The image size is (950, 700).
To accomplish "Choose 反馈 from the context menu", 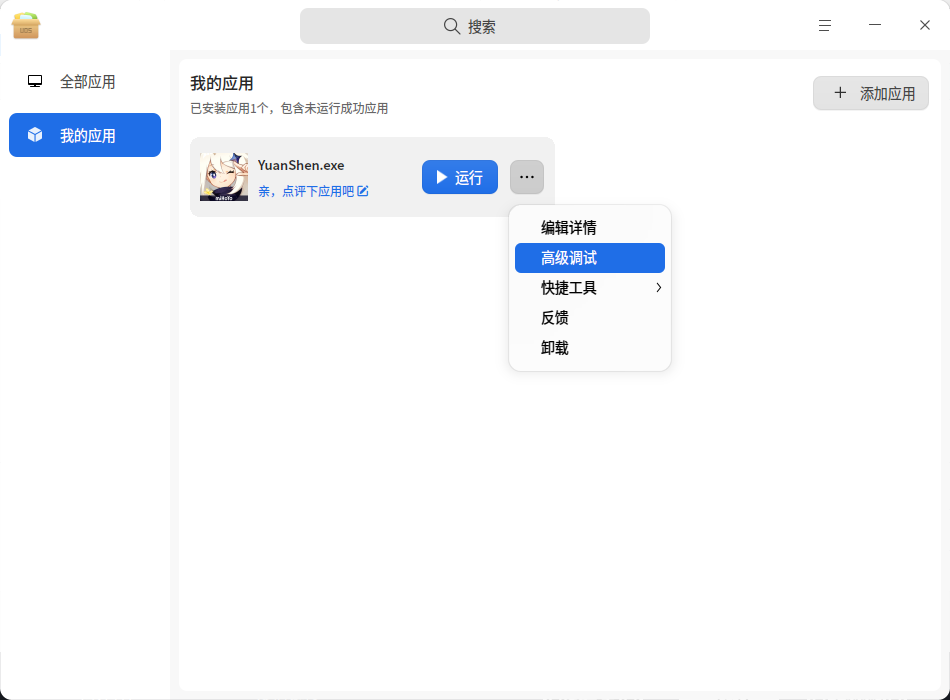I will pos(590,318).
